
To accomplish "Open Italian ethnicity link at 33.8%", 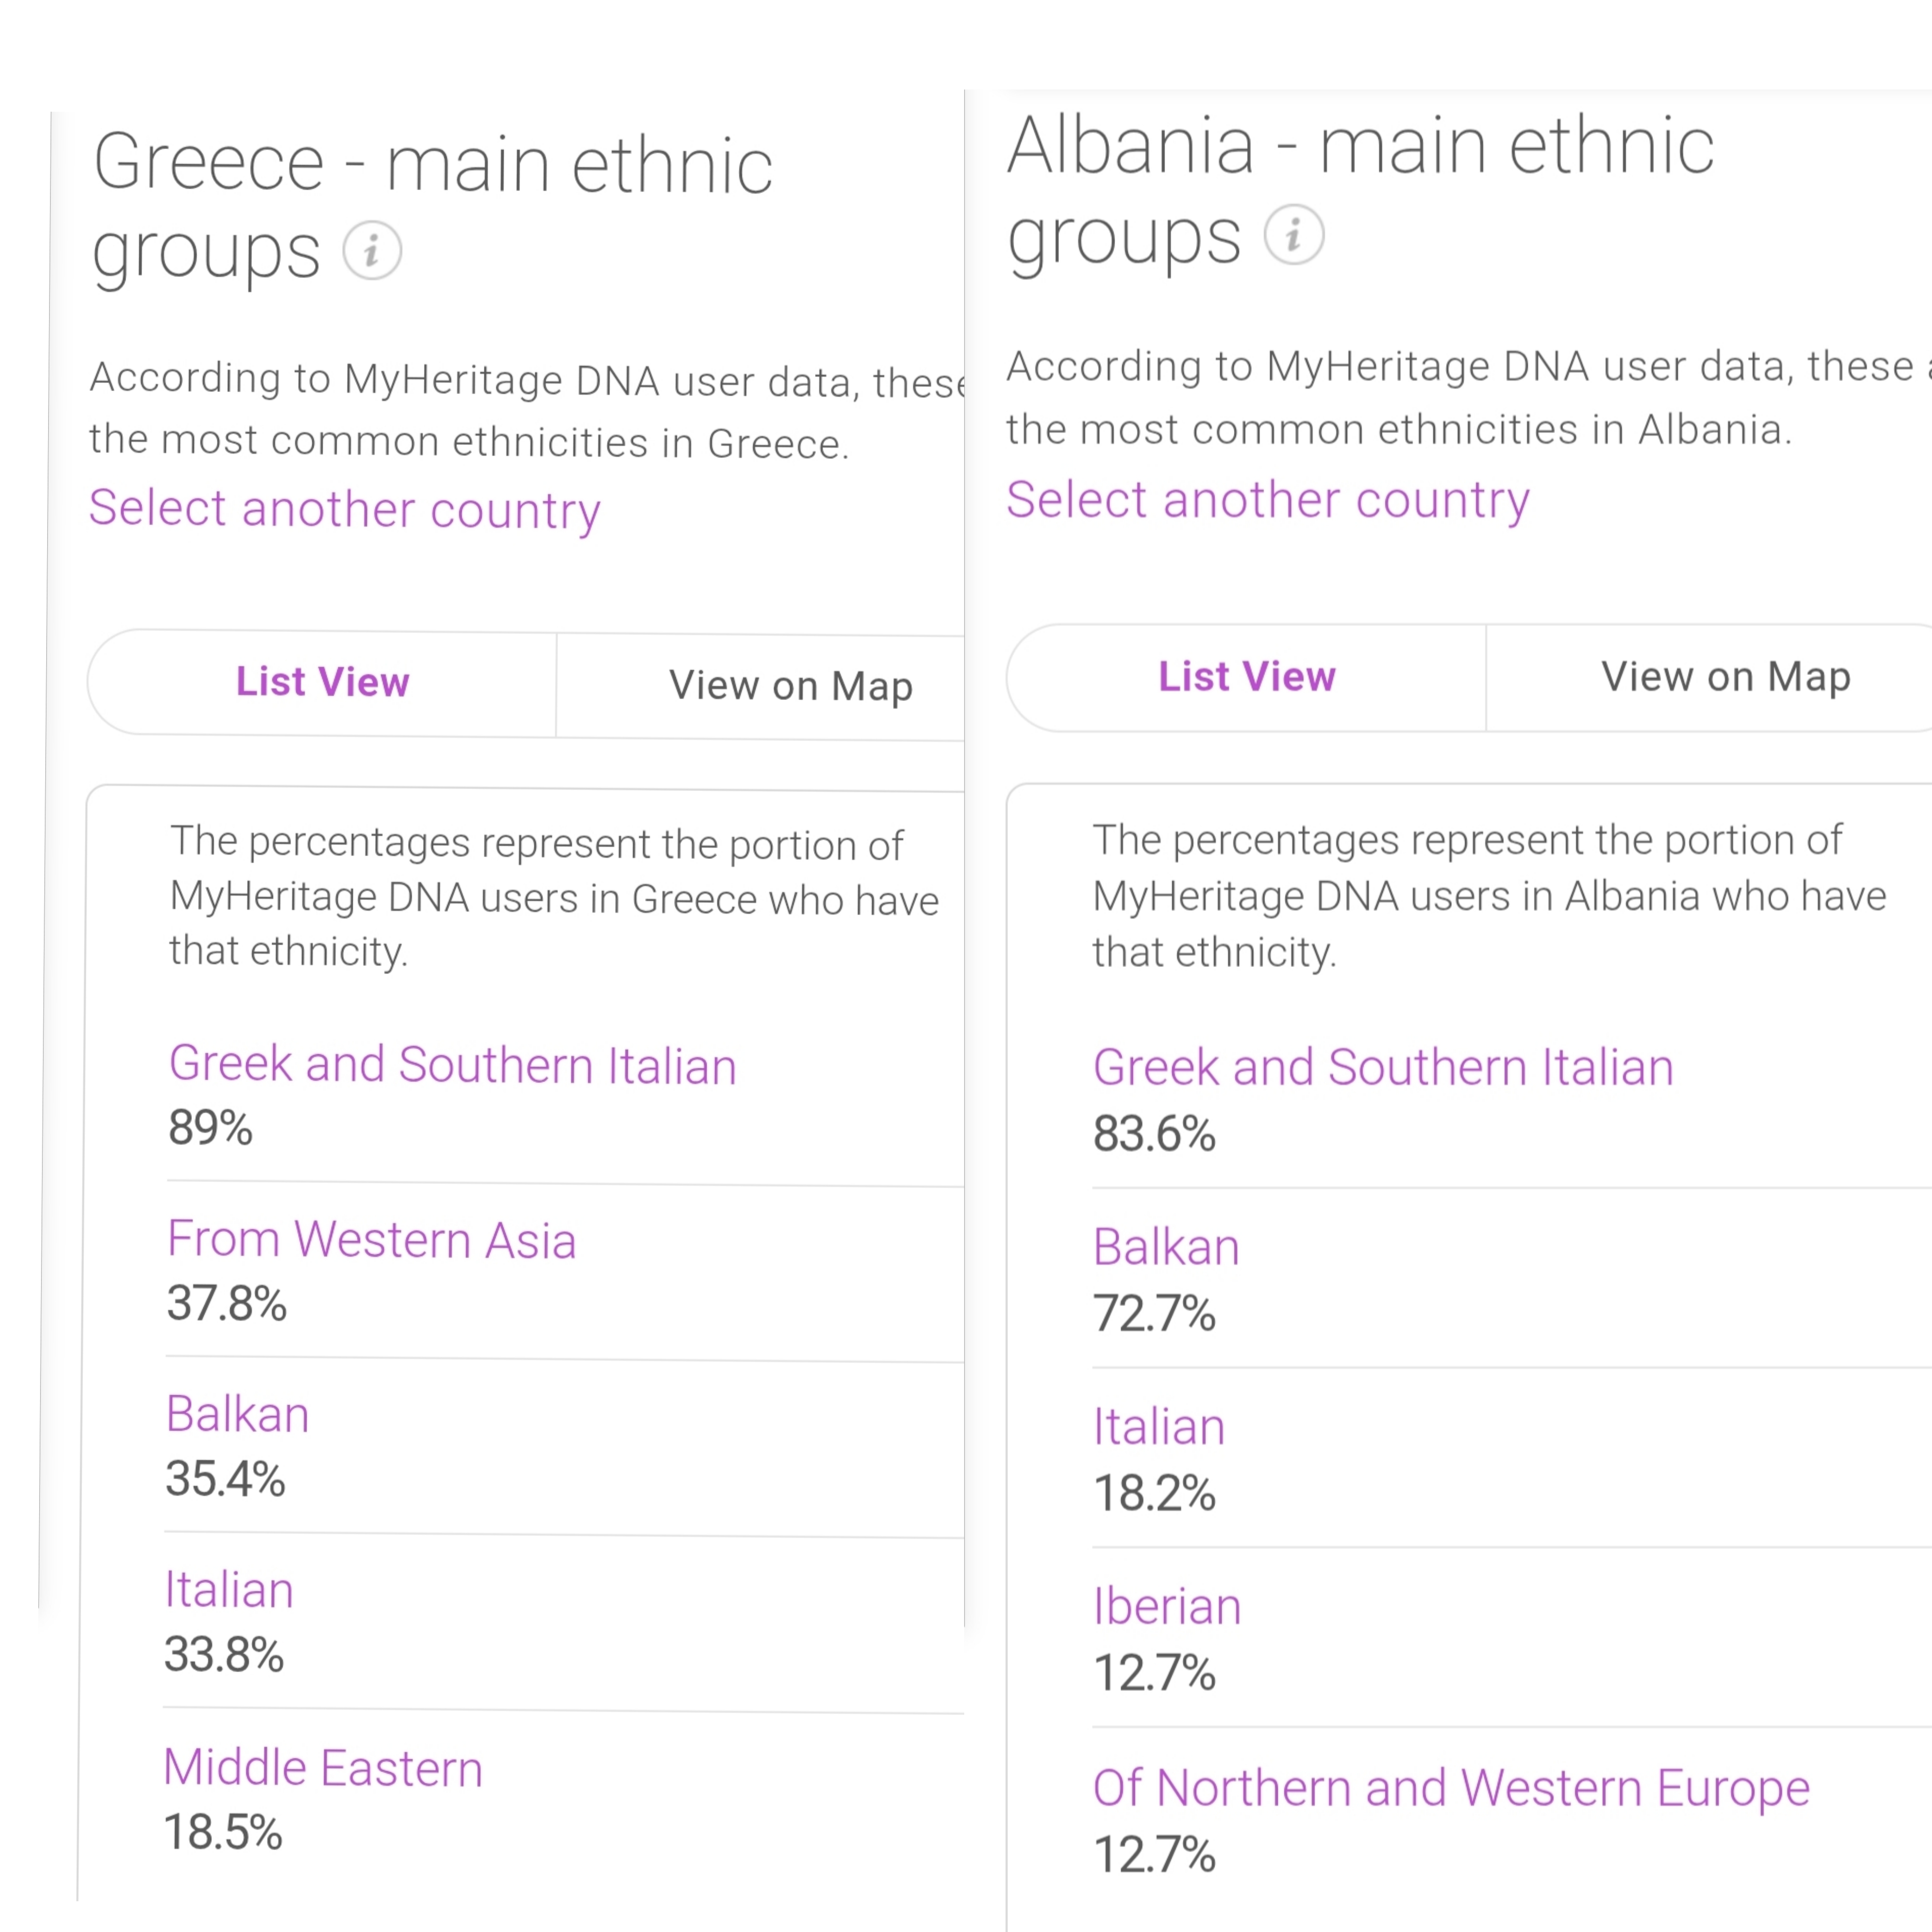I will coord(229,1590).
